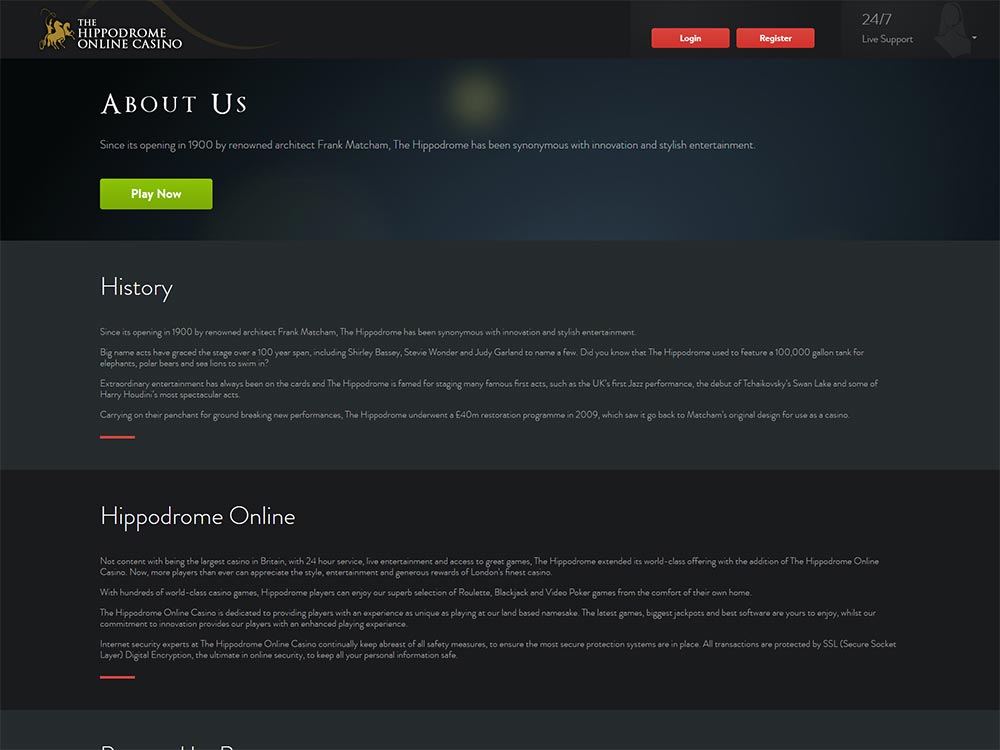
Task: Click the Hippodrome Online section heading
Action: tap(198, 517)
